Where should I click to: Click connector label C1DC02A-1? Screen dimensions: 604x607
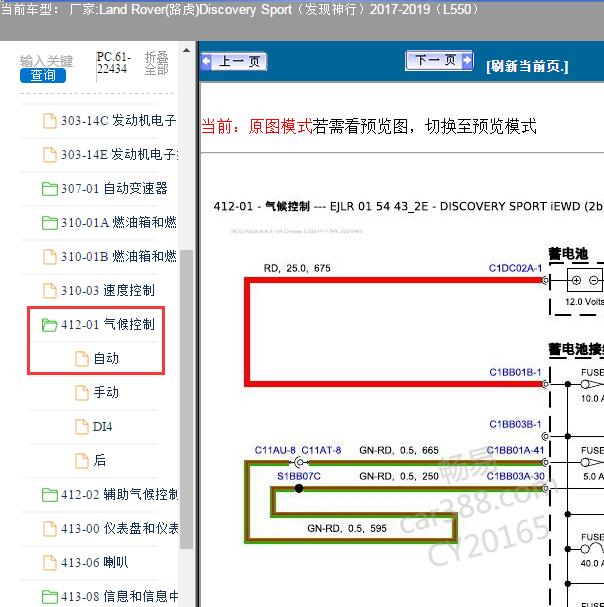click(x=515, y=268)
